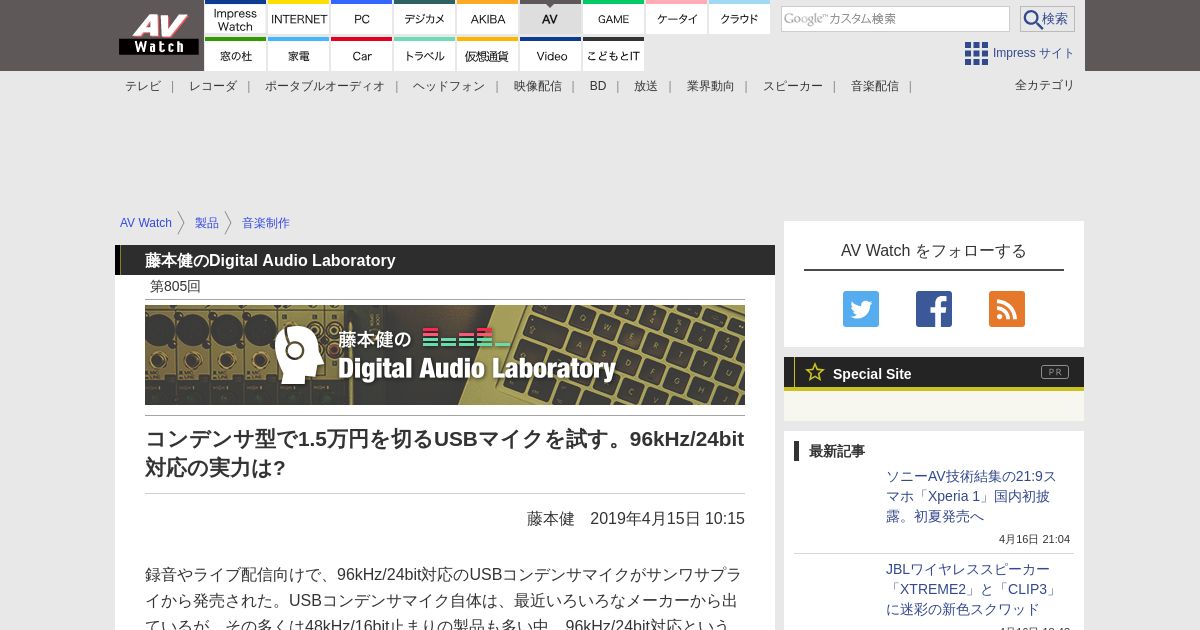Go to the ヘッドフォン category
The image size is (1200, 630).
click(449, 86)
